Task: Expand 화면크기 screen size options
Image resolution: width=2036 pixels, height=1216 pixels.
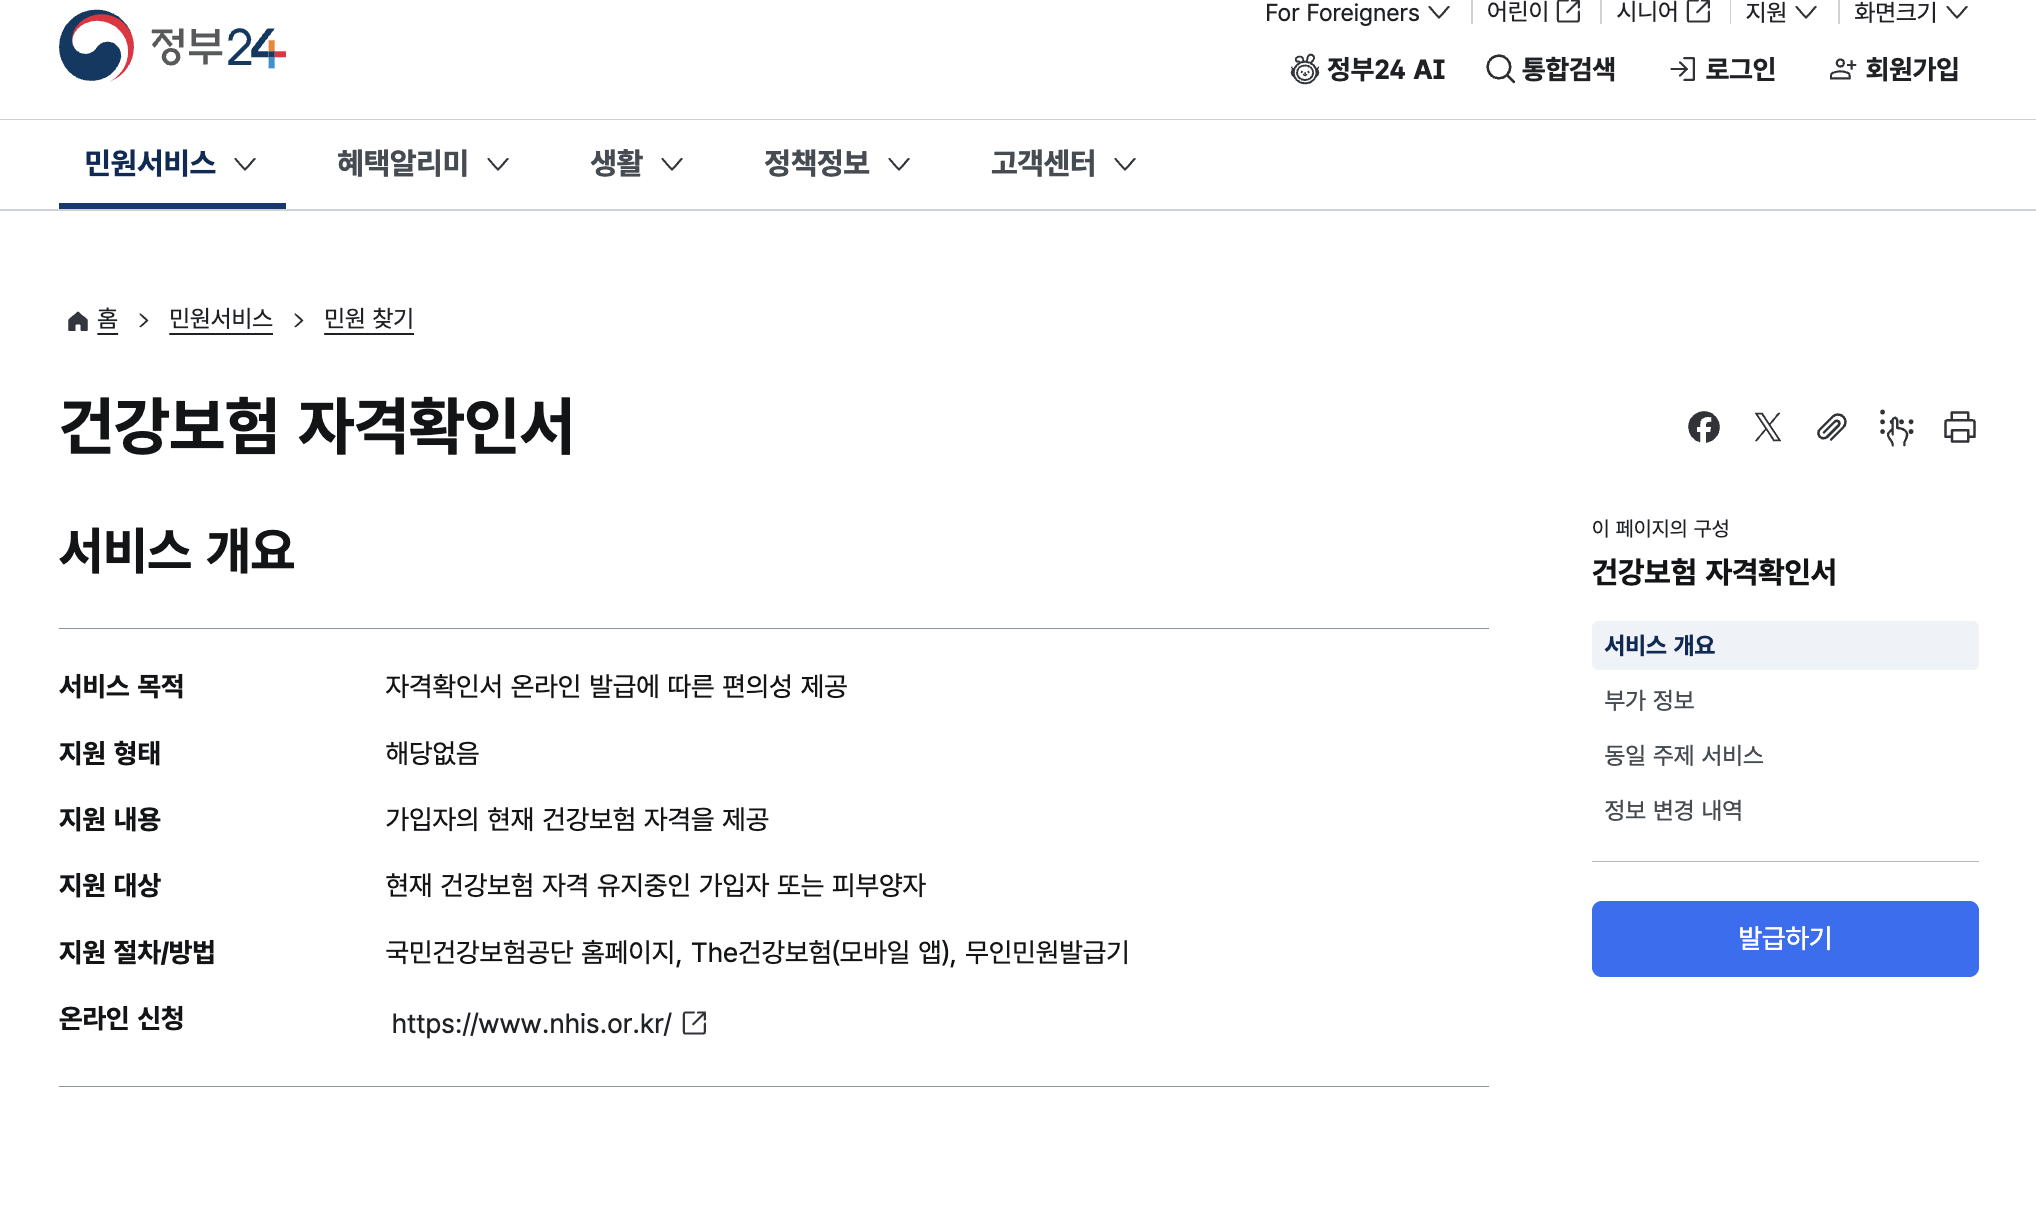Action: 1910,13
